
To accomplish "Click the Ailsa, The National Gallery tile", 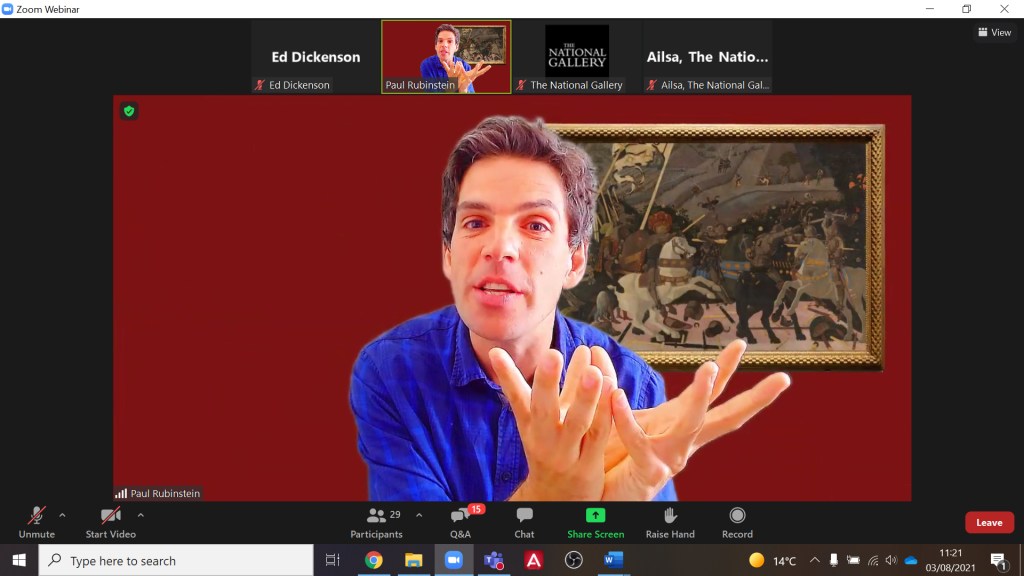I will [707, 57].
